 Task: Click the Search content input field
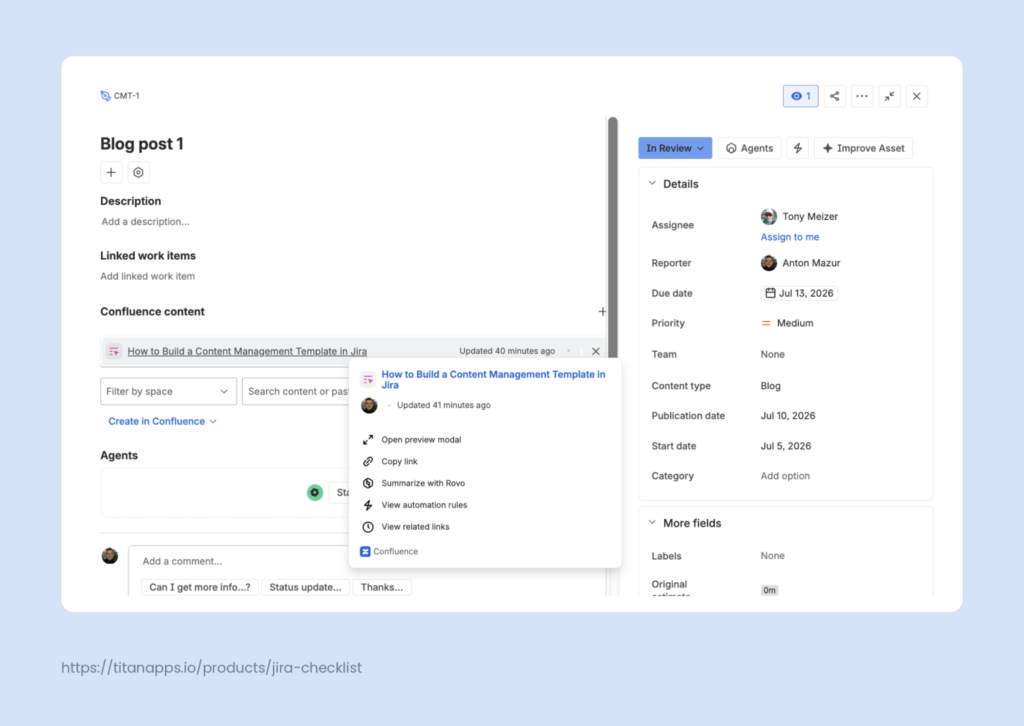click(296, 391)
